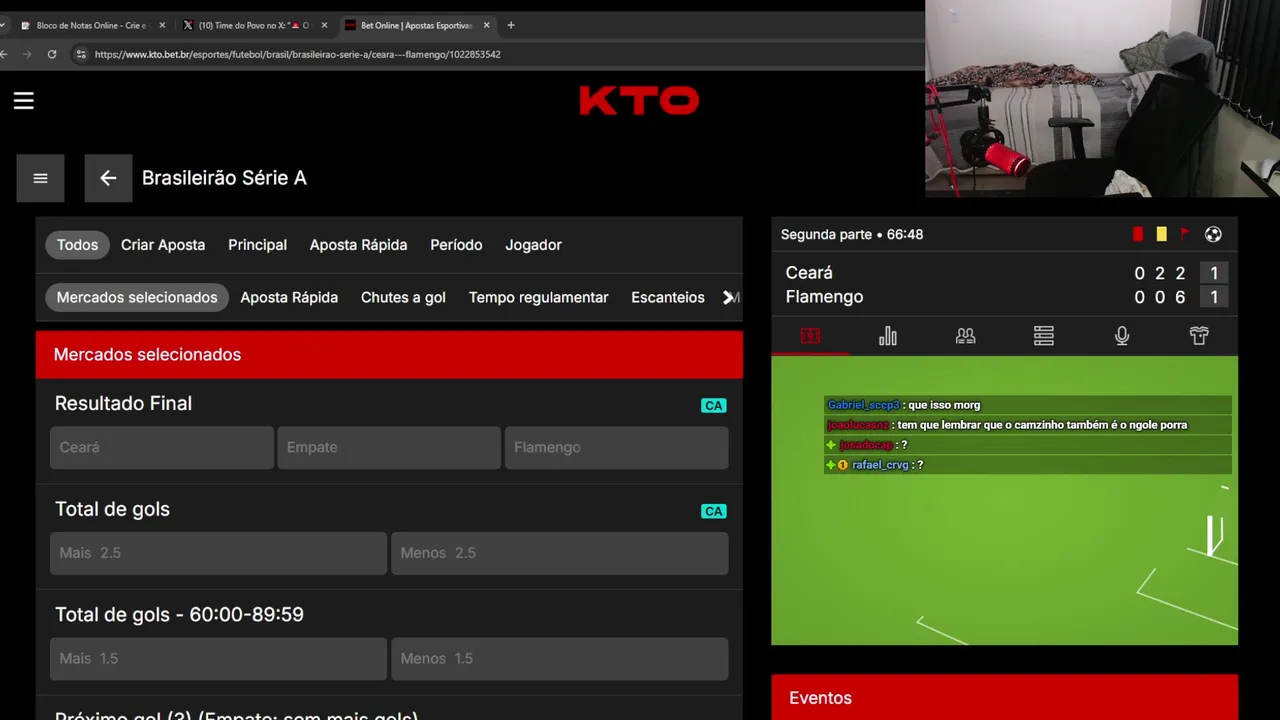Image resolution: width=1280 pixels, height=720 pixels.
Task: Switch to Bloco de Notas Online browser tab
Action: click(x=90, y=25)
